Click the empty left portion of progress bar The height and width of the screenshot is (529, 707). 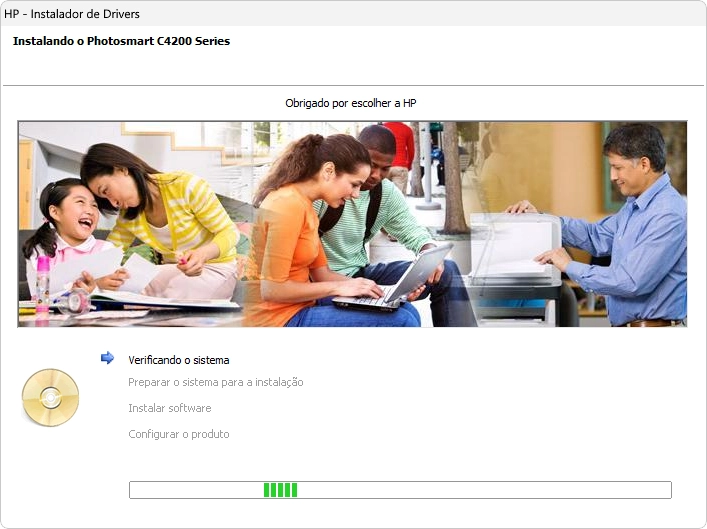click(x=190, y=490)
